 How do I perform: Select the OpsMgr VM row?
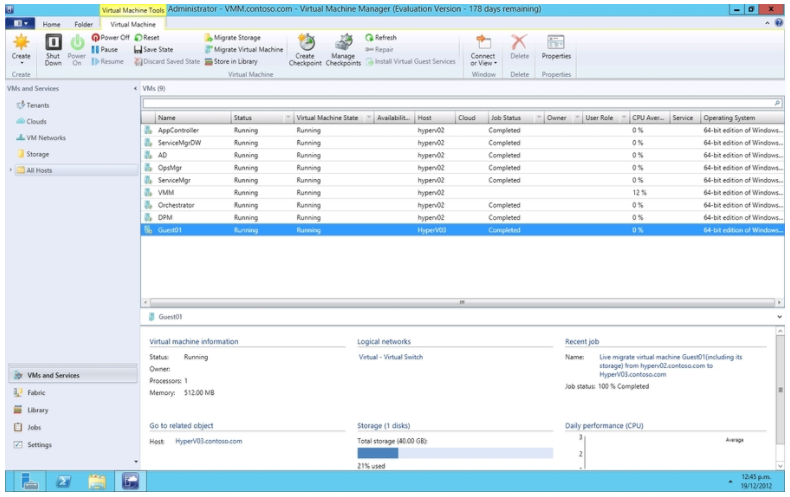tap(463, 168)
